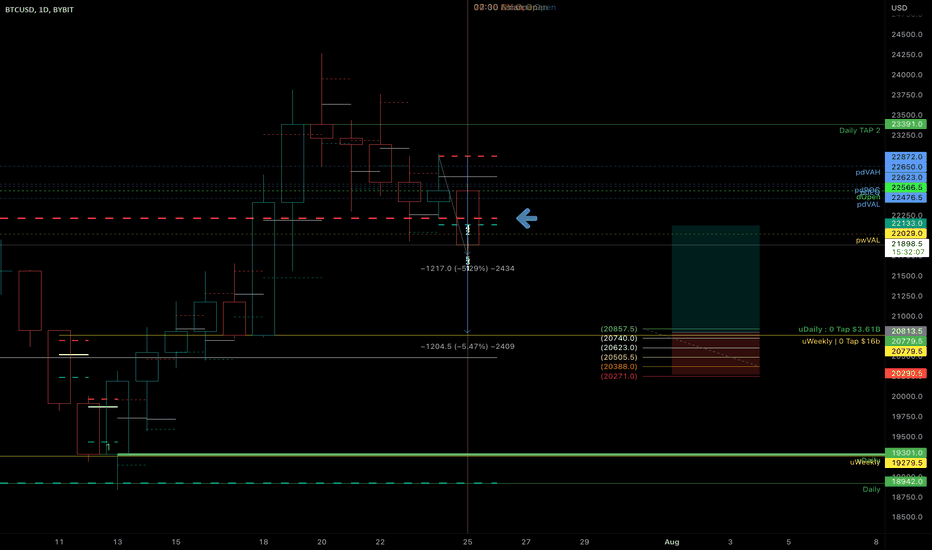Image resolution: width=932 pixels, height=550 pixels.
Task: Click the 22623.0 price label
Action: point(906,177)
